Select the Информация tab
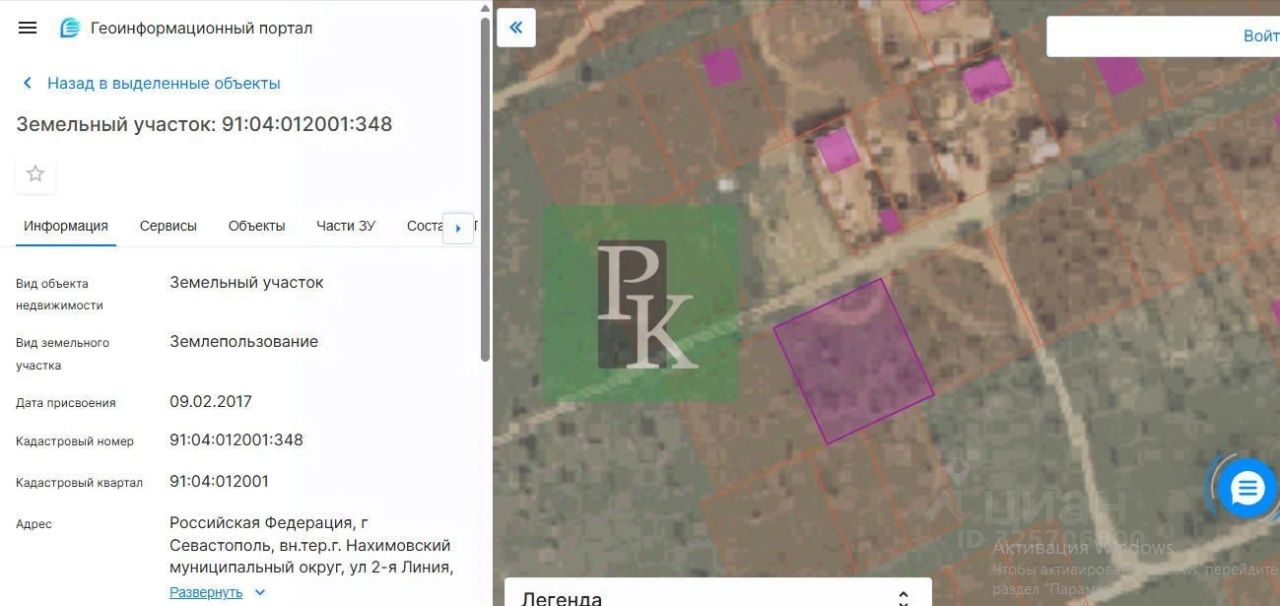Image resolution: width=1280 pixels, height=606 pixels. (x=66, y=226)
